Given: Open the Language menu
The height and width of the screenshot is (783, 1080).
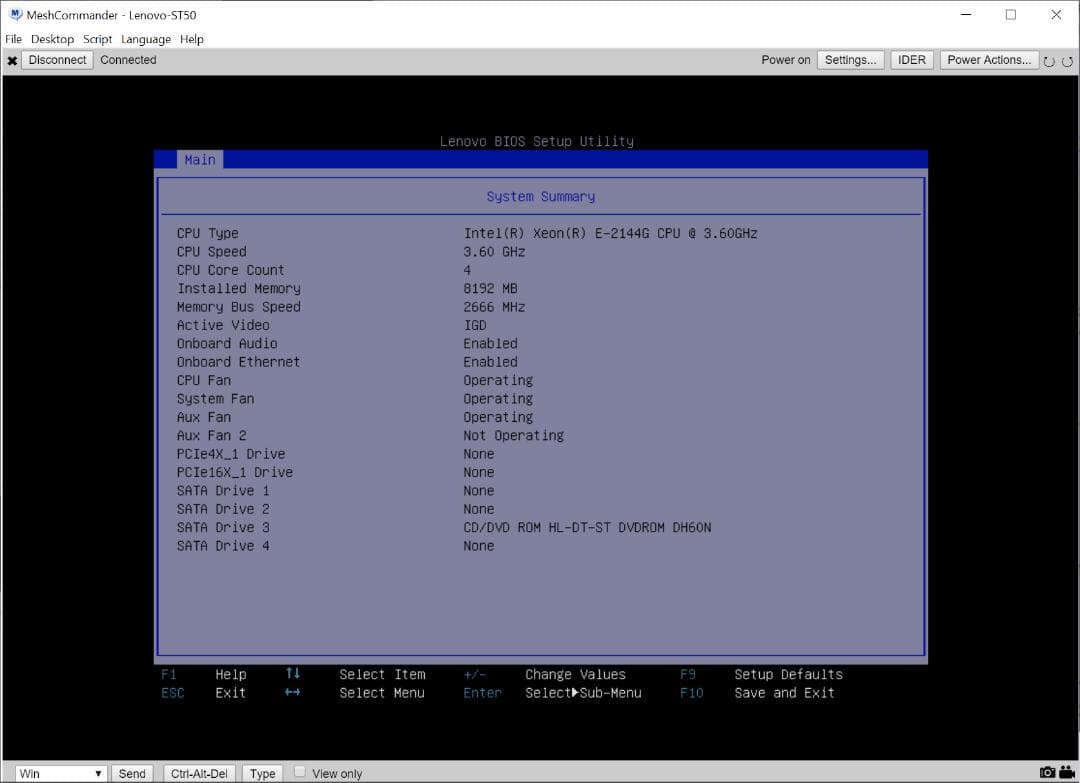Looking at the screenshot, I should tap(146, 39).
